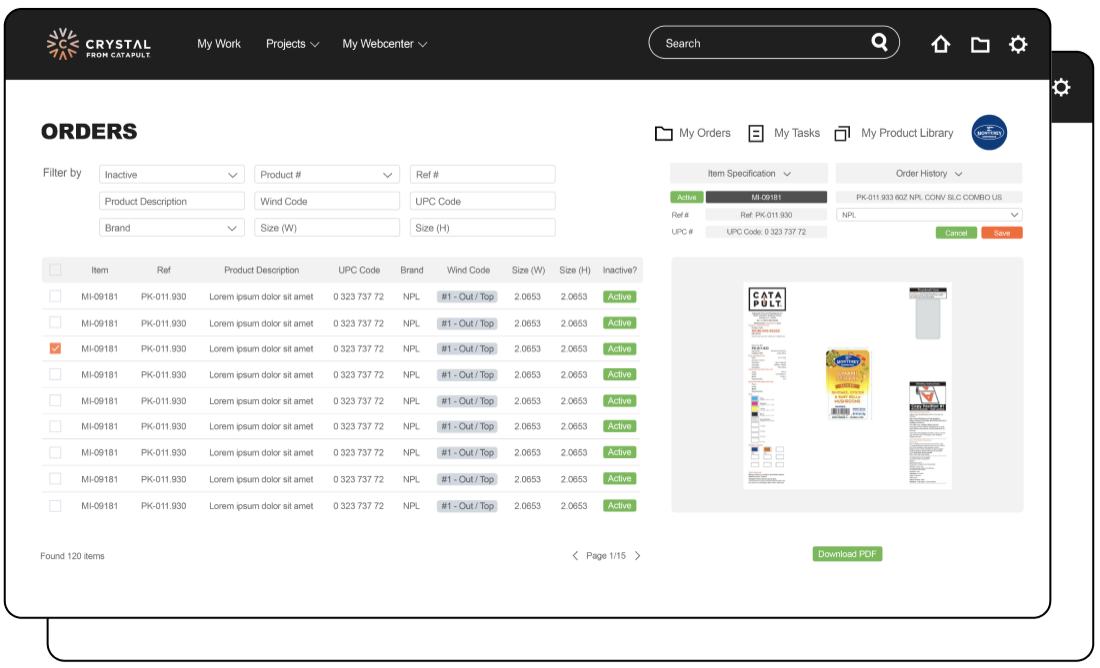Screen dimensions: 1100x668
Task: Click the UPC Code filter field
Action: coord(482,201)
